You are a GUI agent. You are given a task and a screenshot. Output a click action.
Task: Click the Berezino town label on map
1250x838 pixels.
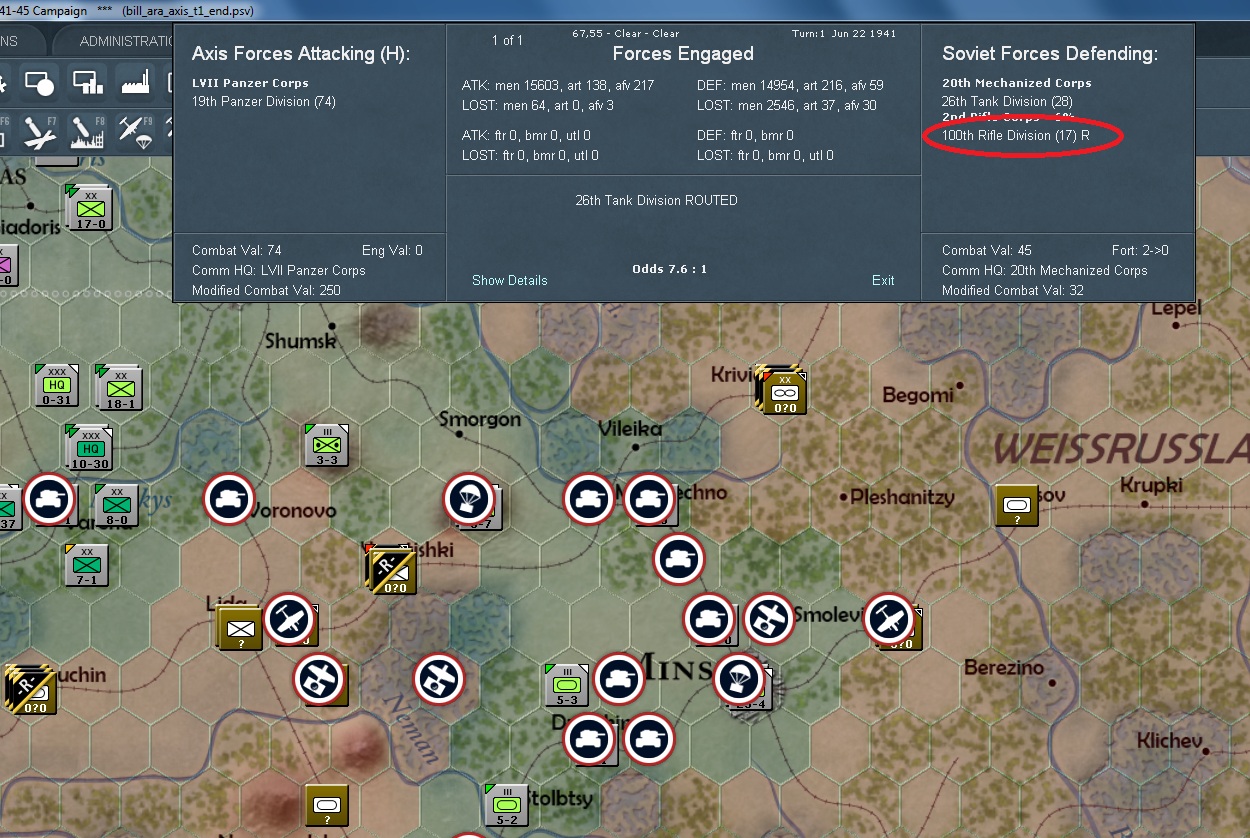pyautogui.click(x=1003, y=668)
